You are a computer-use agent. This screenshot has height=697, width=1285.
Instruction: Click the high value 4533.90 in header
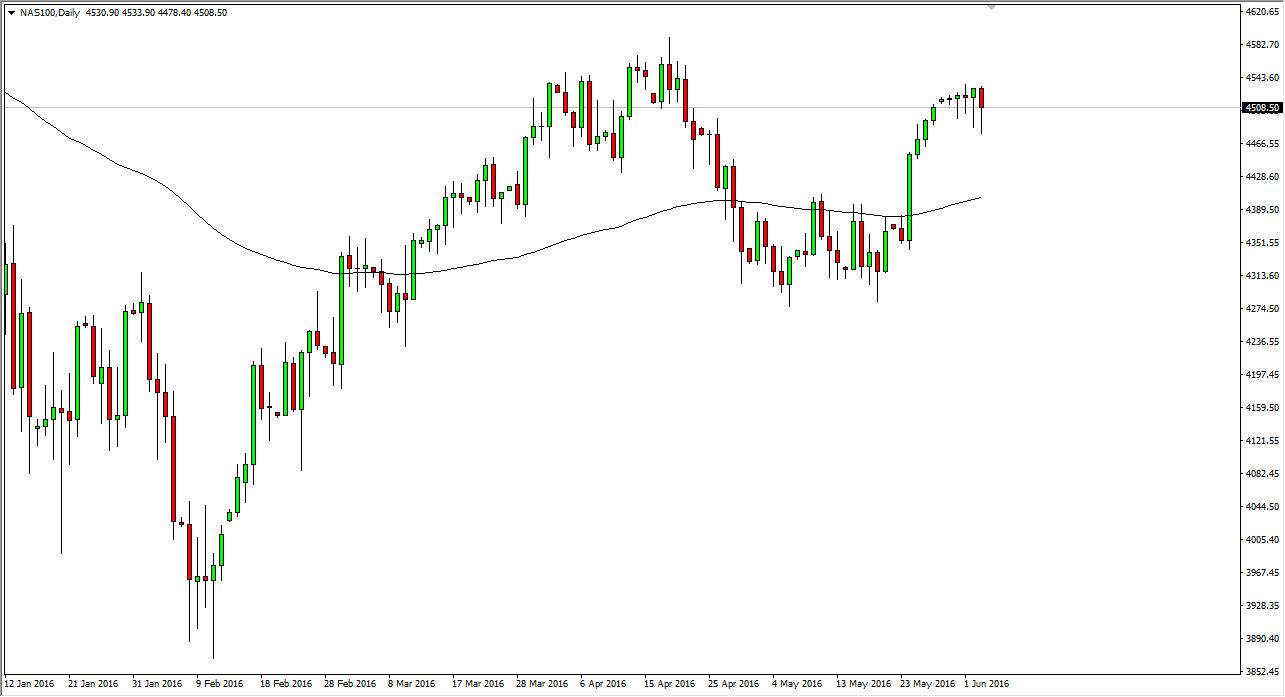pyautogui.click(x=137, y=13)
